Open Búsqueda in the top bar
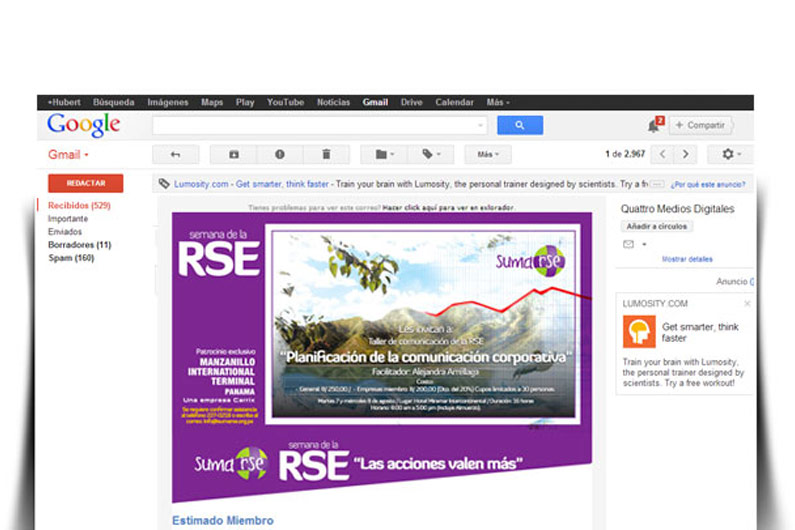This screenshot has height=530, width=795. click(114, 102)
